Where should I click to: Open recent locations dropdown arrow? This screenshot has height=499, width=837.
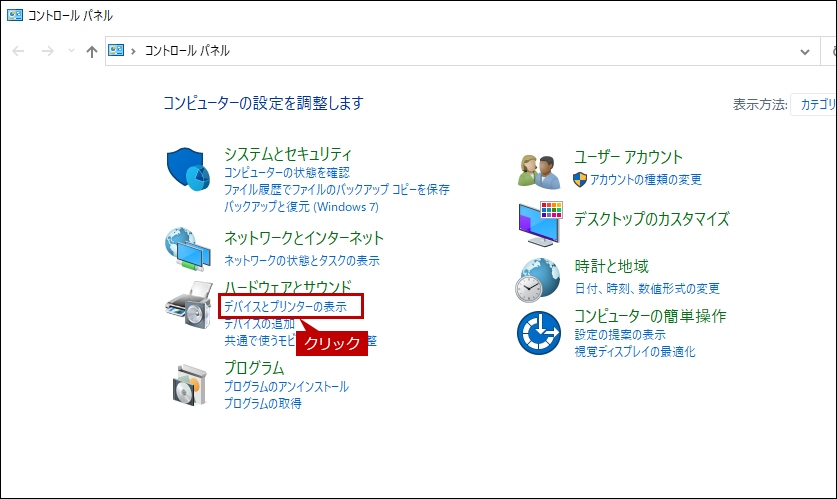tap(71, 51)
